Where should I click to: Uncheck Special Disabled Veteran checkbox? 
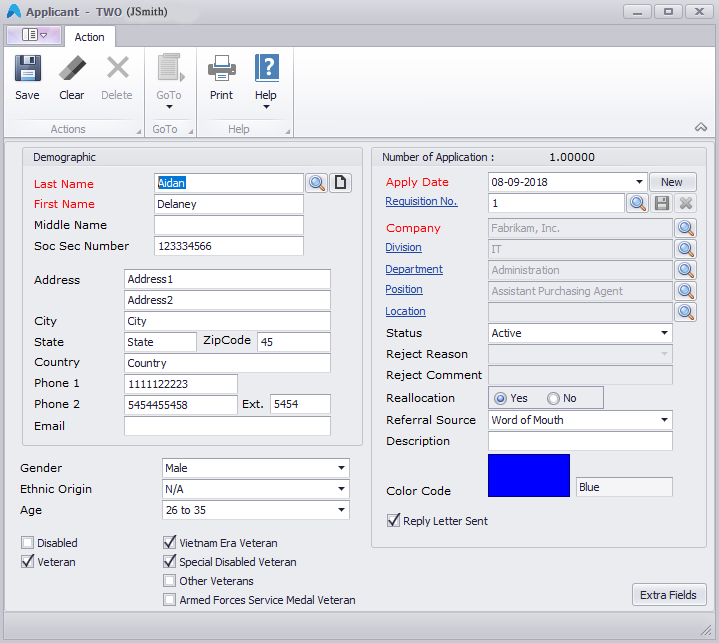click(170, 561)
